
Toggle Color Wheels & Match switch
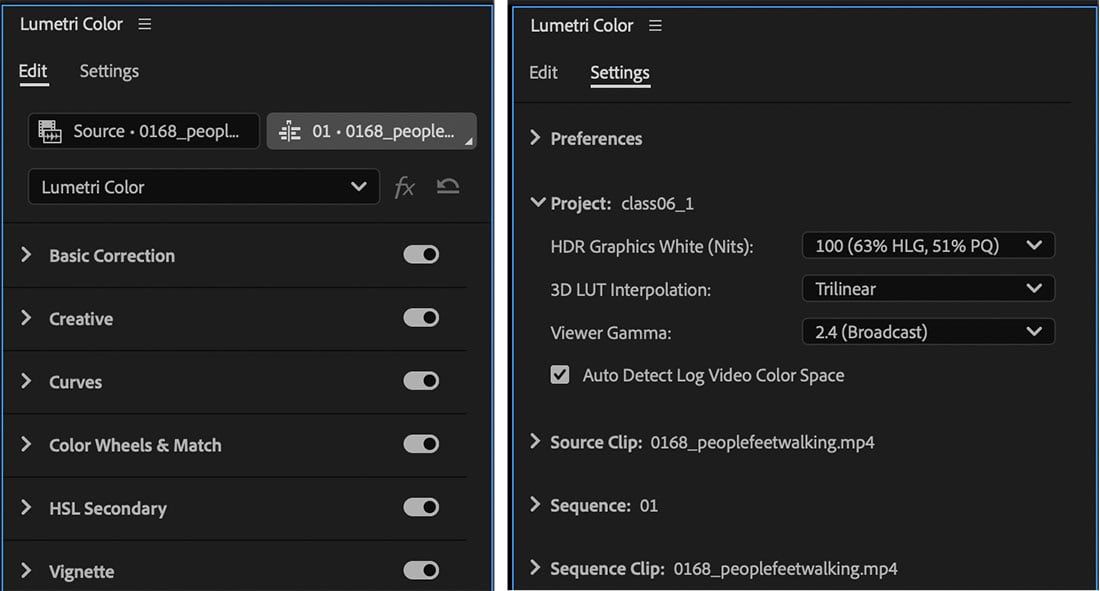(421, 444)
